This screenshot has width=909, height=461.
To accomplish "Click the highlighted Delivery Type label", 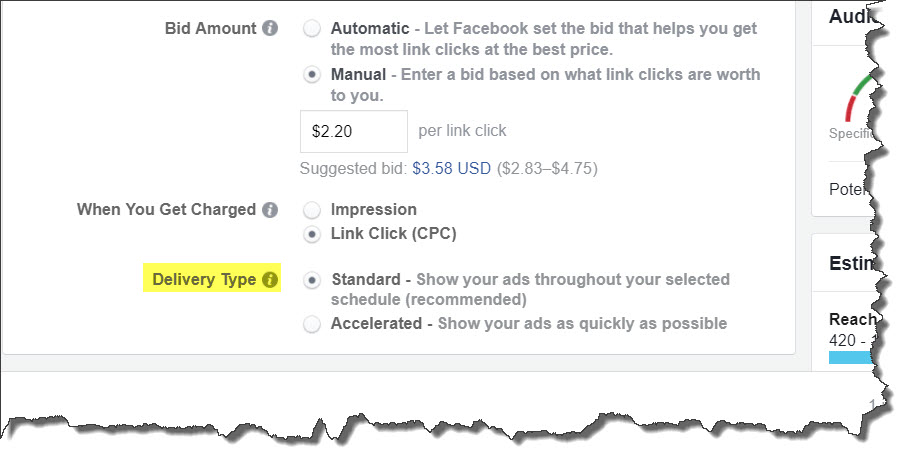I will tap(204, 279).
